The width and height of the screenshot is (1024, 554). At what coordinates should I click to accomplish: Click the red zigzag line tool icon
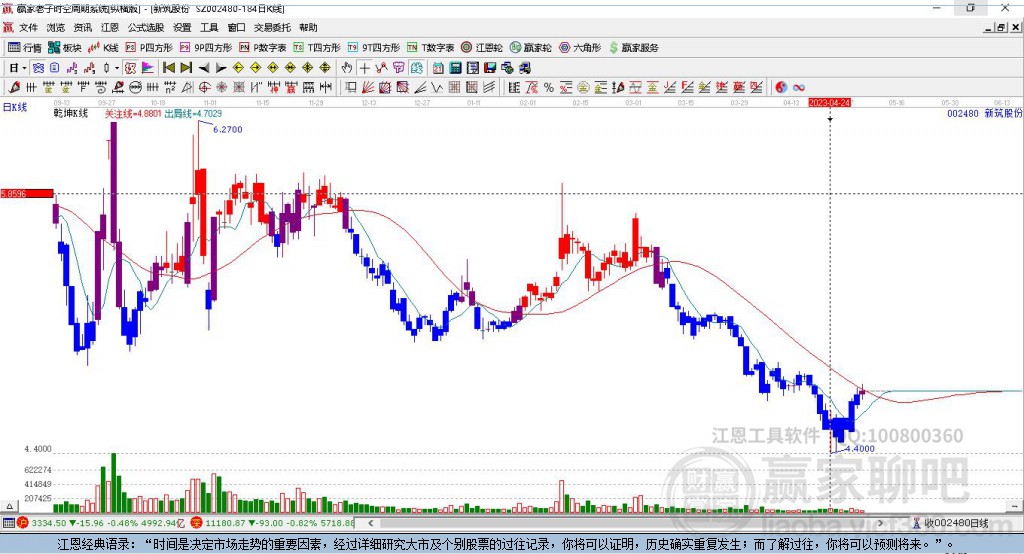(381, 68)
